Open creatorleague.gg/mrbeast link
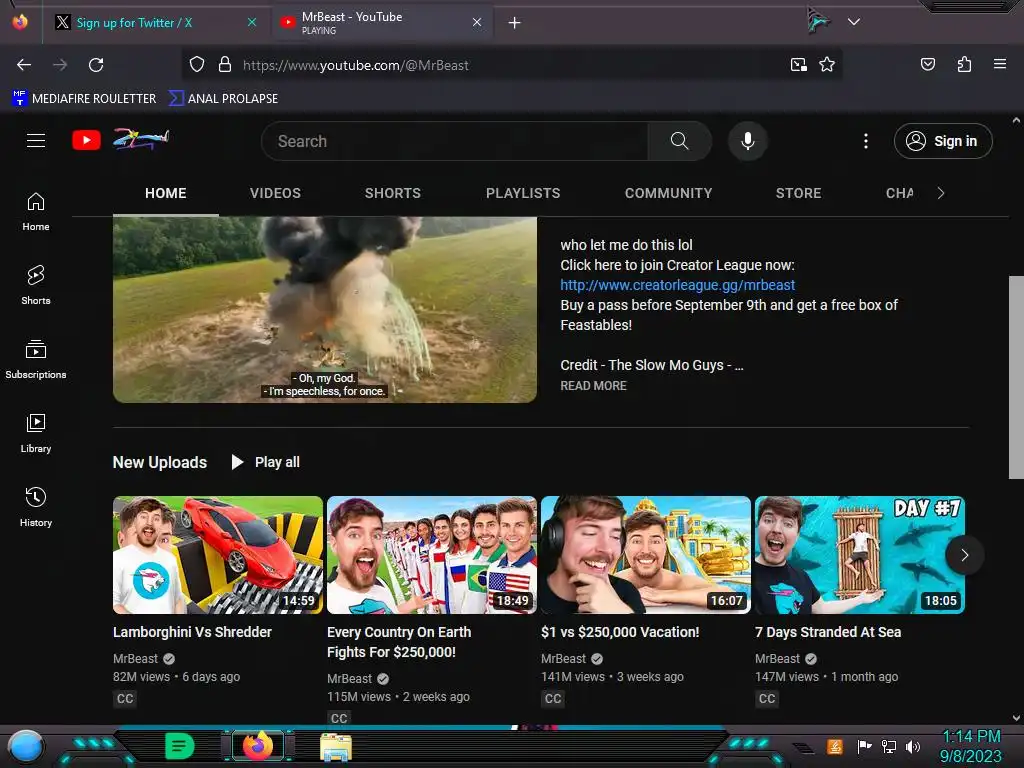The width and height of the screenshot is (1024, 768). 677,285
